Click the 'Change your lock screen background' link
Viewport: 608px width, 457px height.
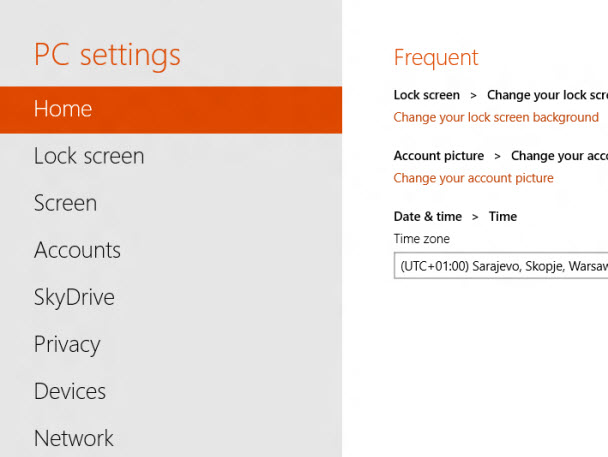click(496, 117)
